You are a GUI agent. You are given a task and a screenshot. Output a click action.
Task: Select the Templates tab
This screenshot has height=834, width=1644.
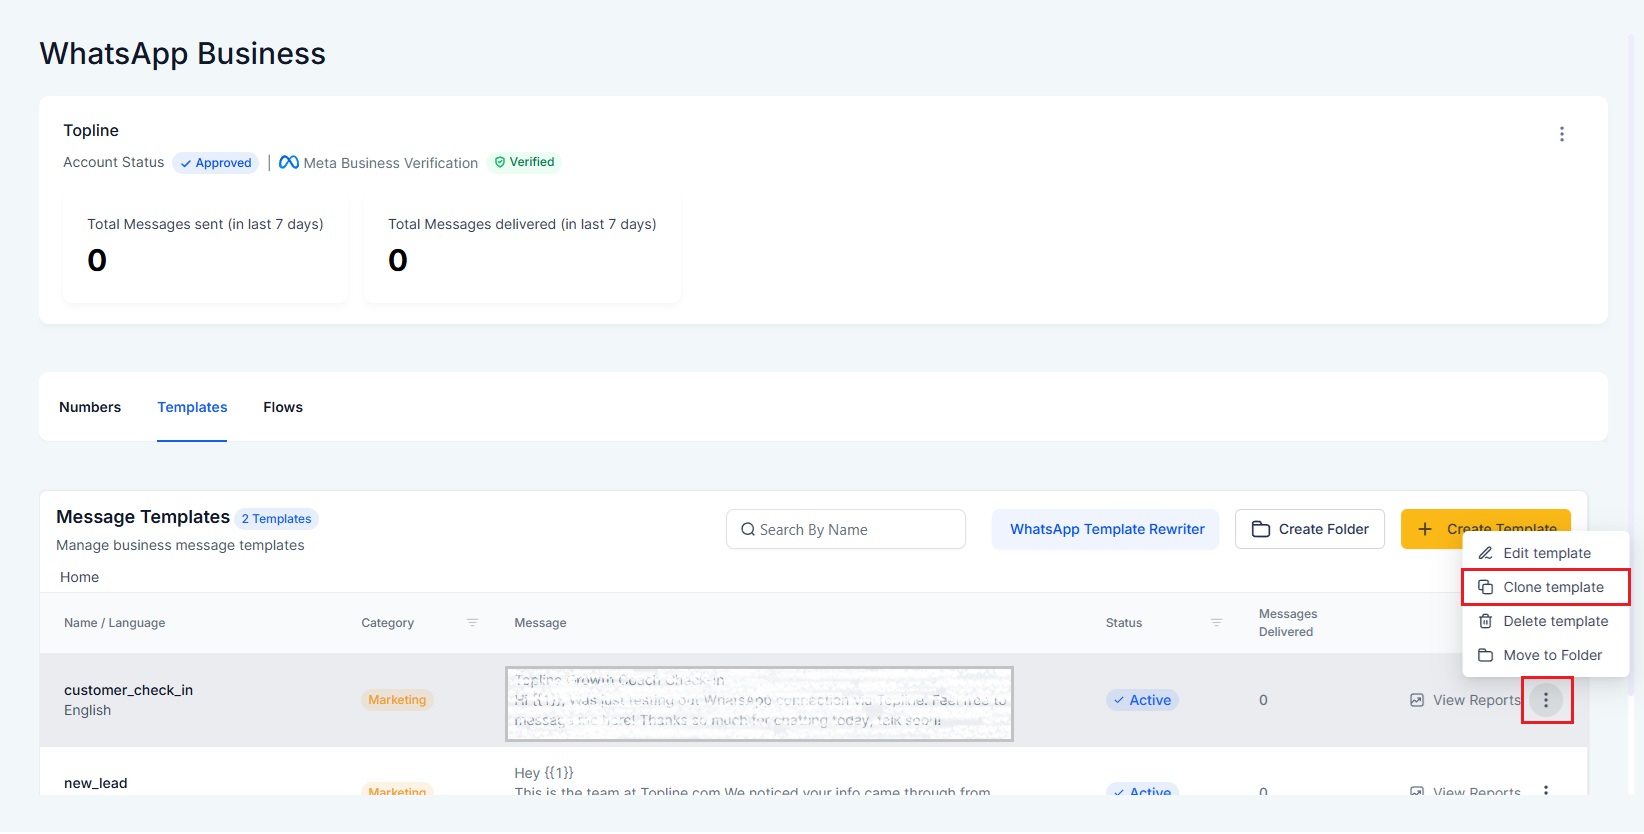pyautogui.click(x=192, y=407)
